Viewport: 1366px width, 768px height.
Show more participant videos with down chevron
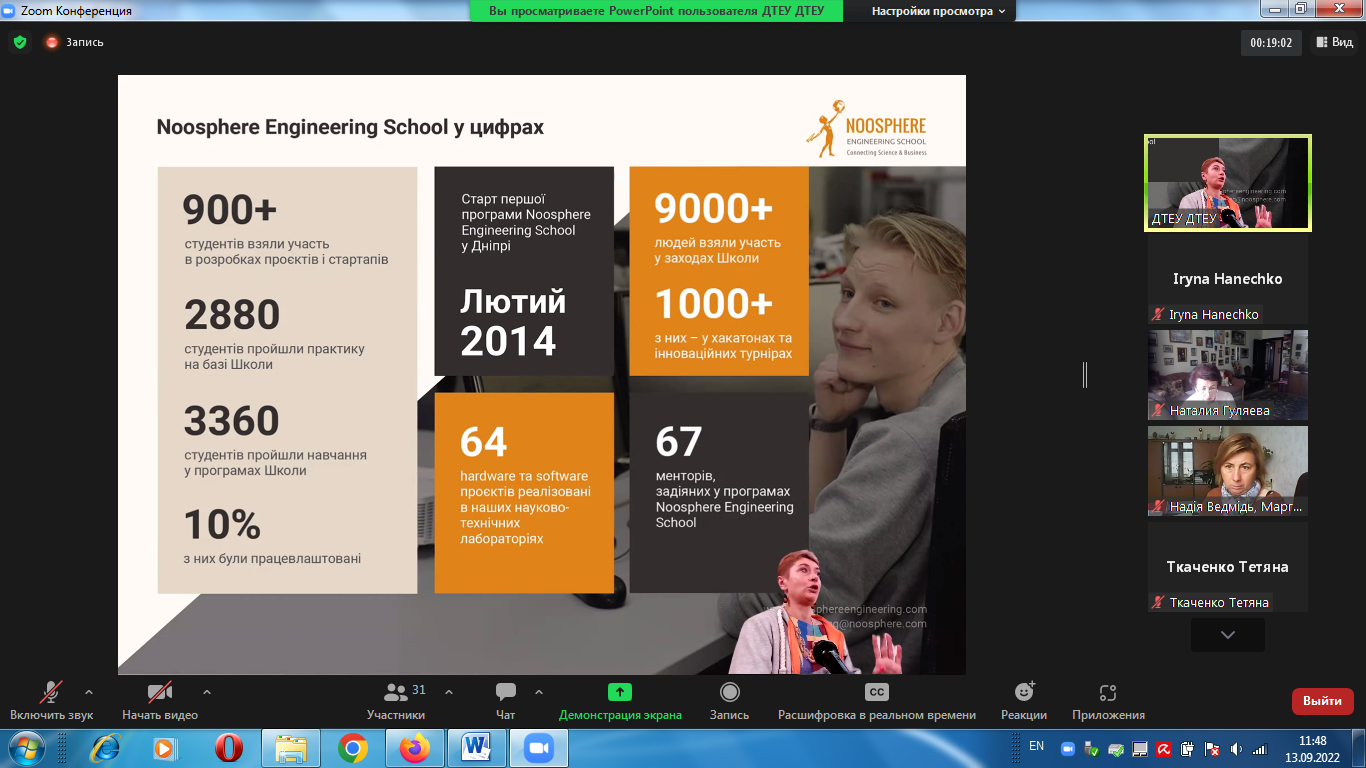coord(1228,635)
